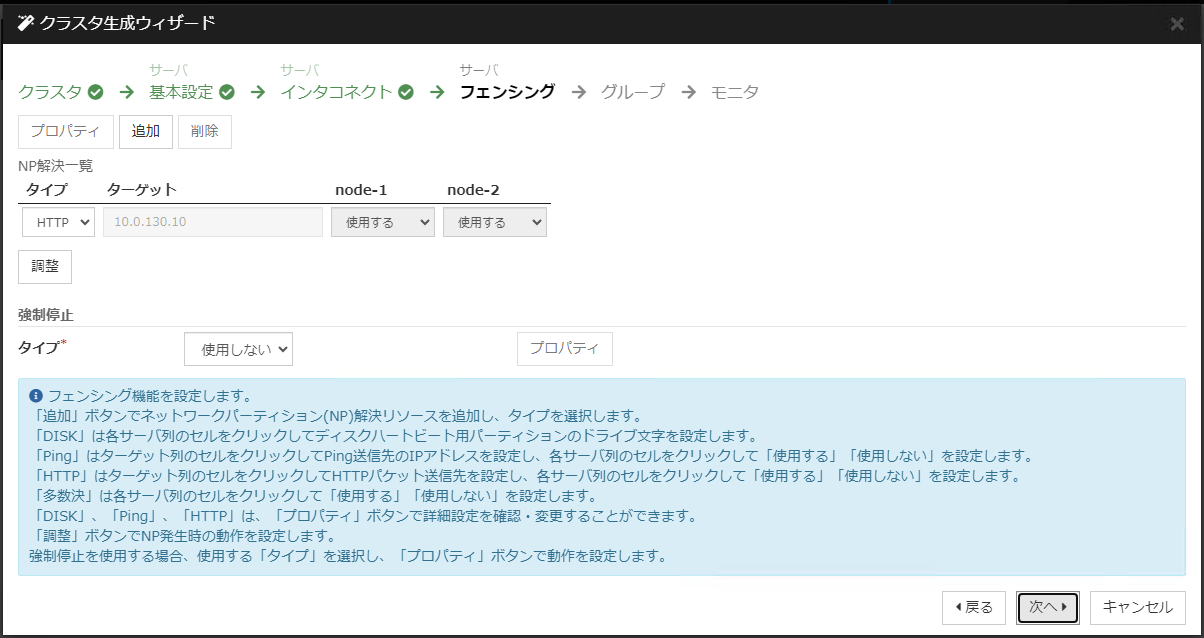Click arrow between フェンシング and グループ
Viewport: 1204px width, 638px height.
click(578, 92)
